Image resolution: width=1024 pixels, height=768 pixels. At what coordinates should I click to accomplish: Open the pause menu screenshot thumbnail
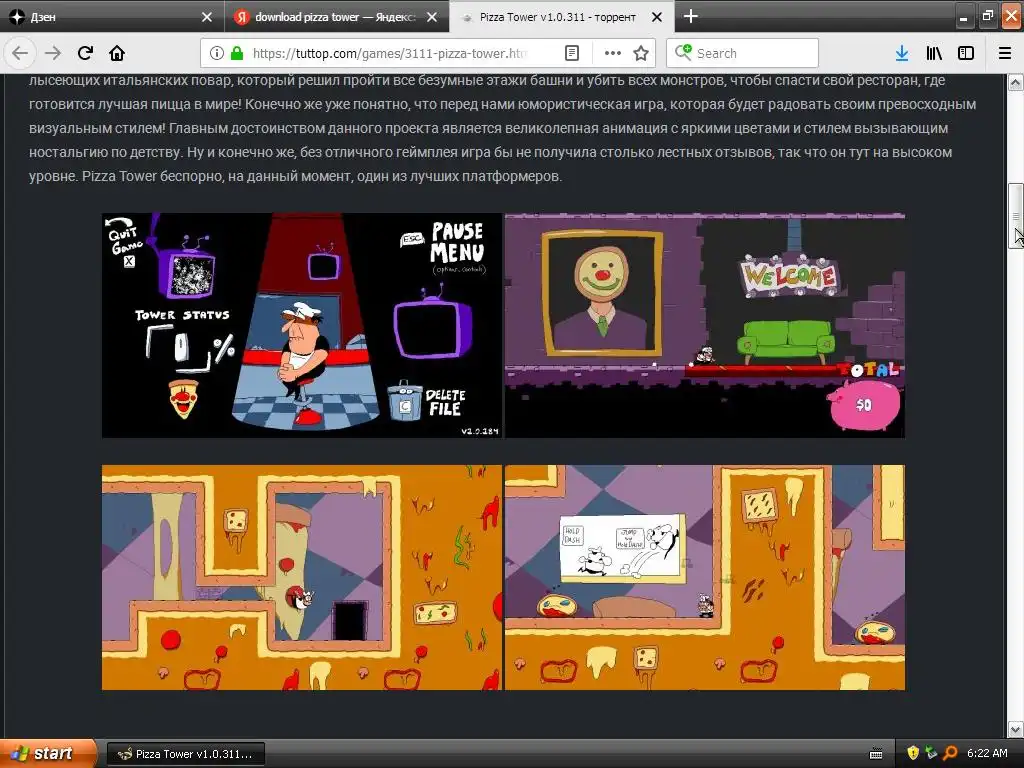click(302, 325)
